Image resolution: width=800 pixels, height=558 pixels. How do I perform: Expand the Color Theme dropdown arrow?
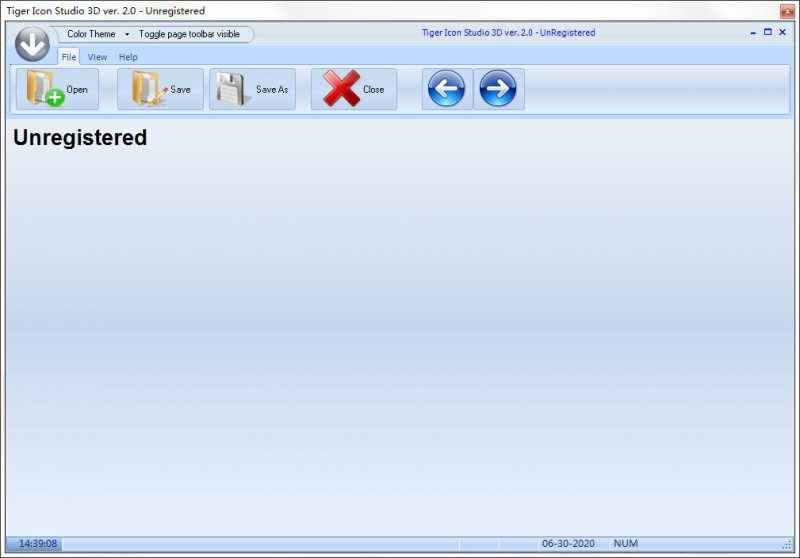click(127, 34)
